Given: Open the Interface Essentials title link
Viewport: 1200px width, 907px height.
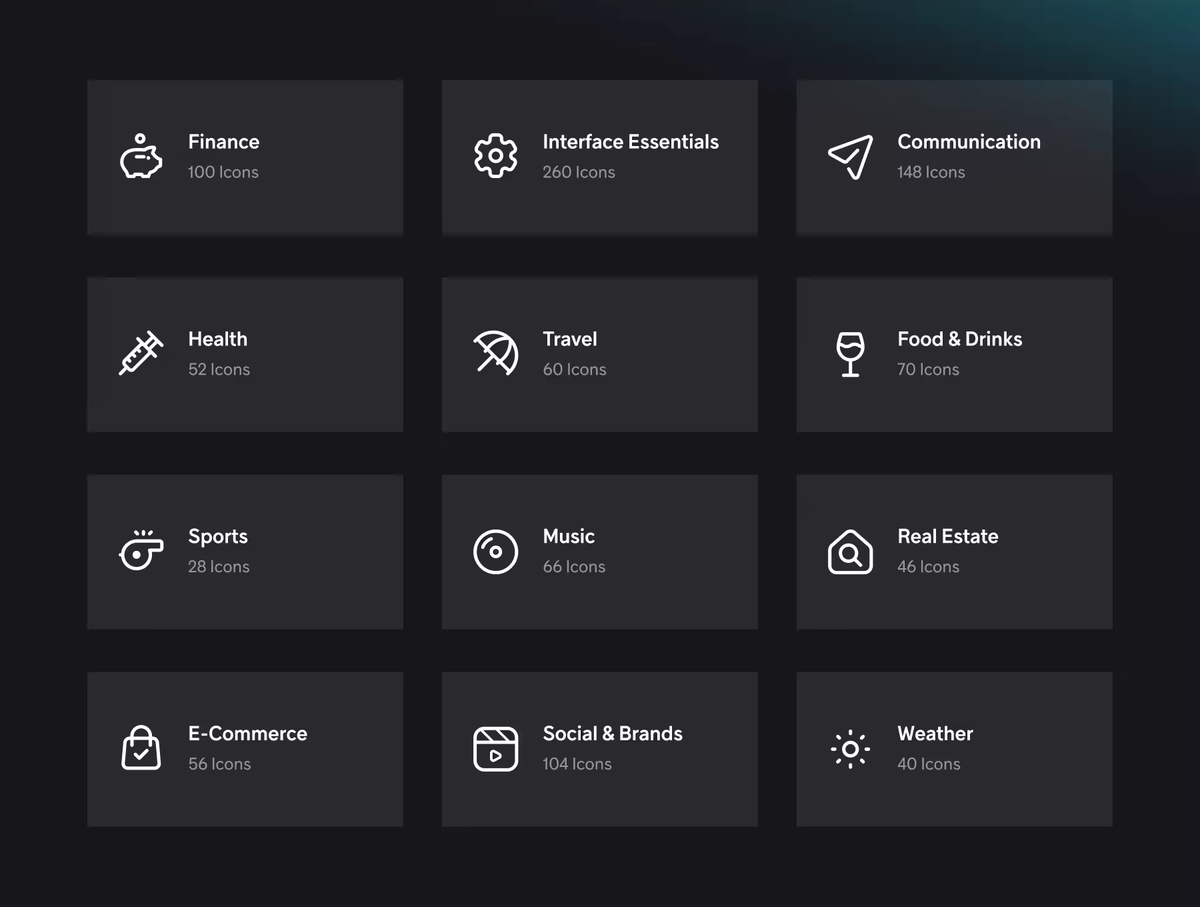Looking at the screenshot, I should click(x=630, y=142).
